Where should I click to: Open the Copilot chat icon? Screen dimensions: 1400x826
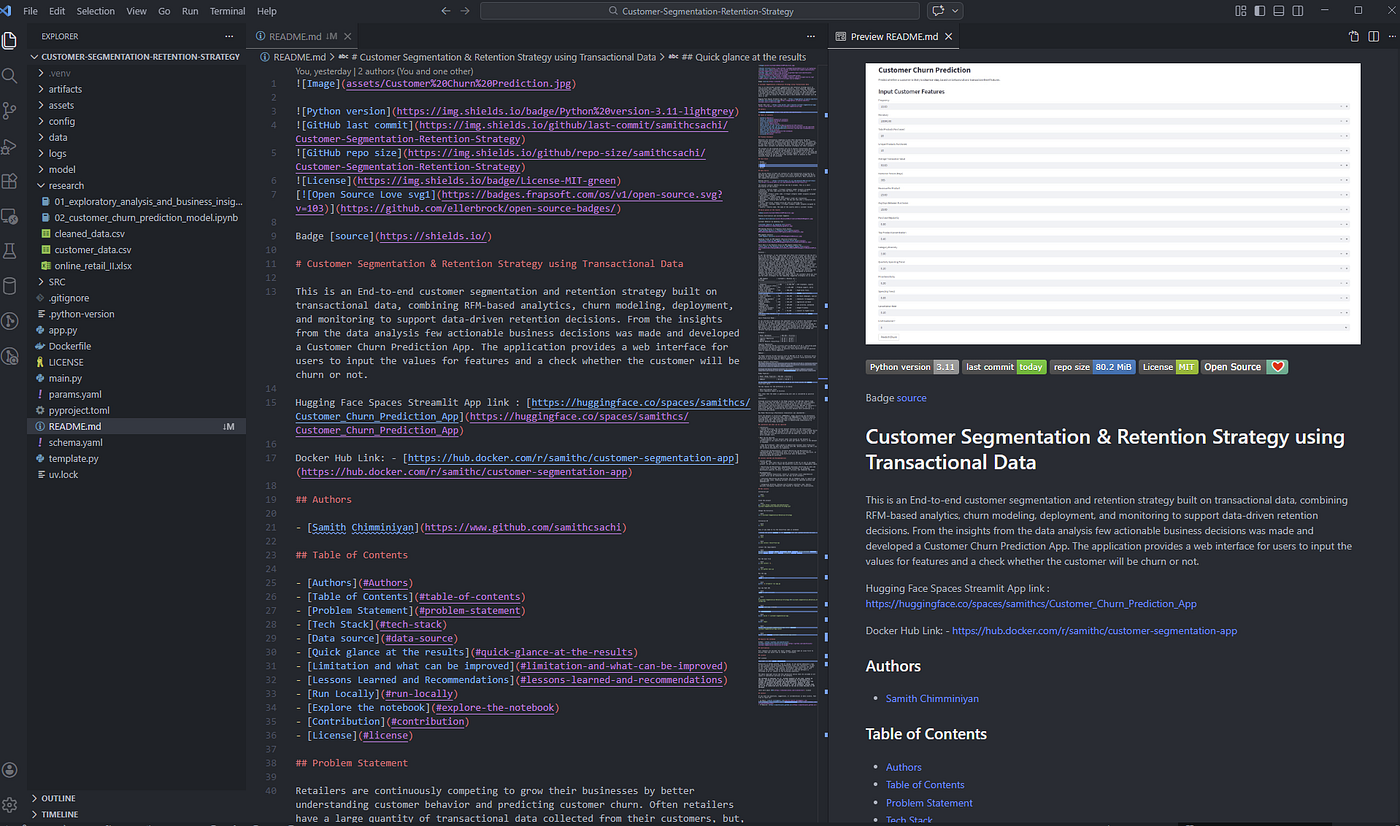938,11
